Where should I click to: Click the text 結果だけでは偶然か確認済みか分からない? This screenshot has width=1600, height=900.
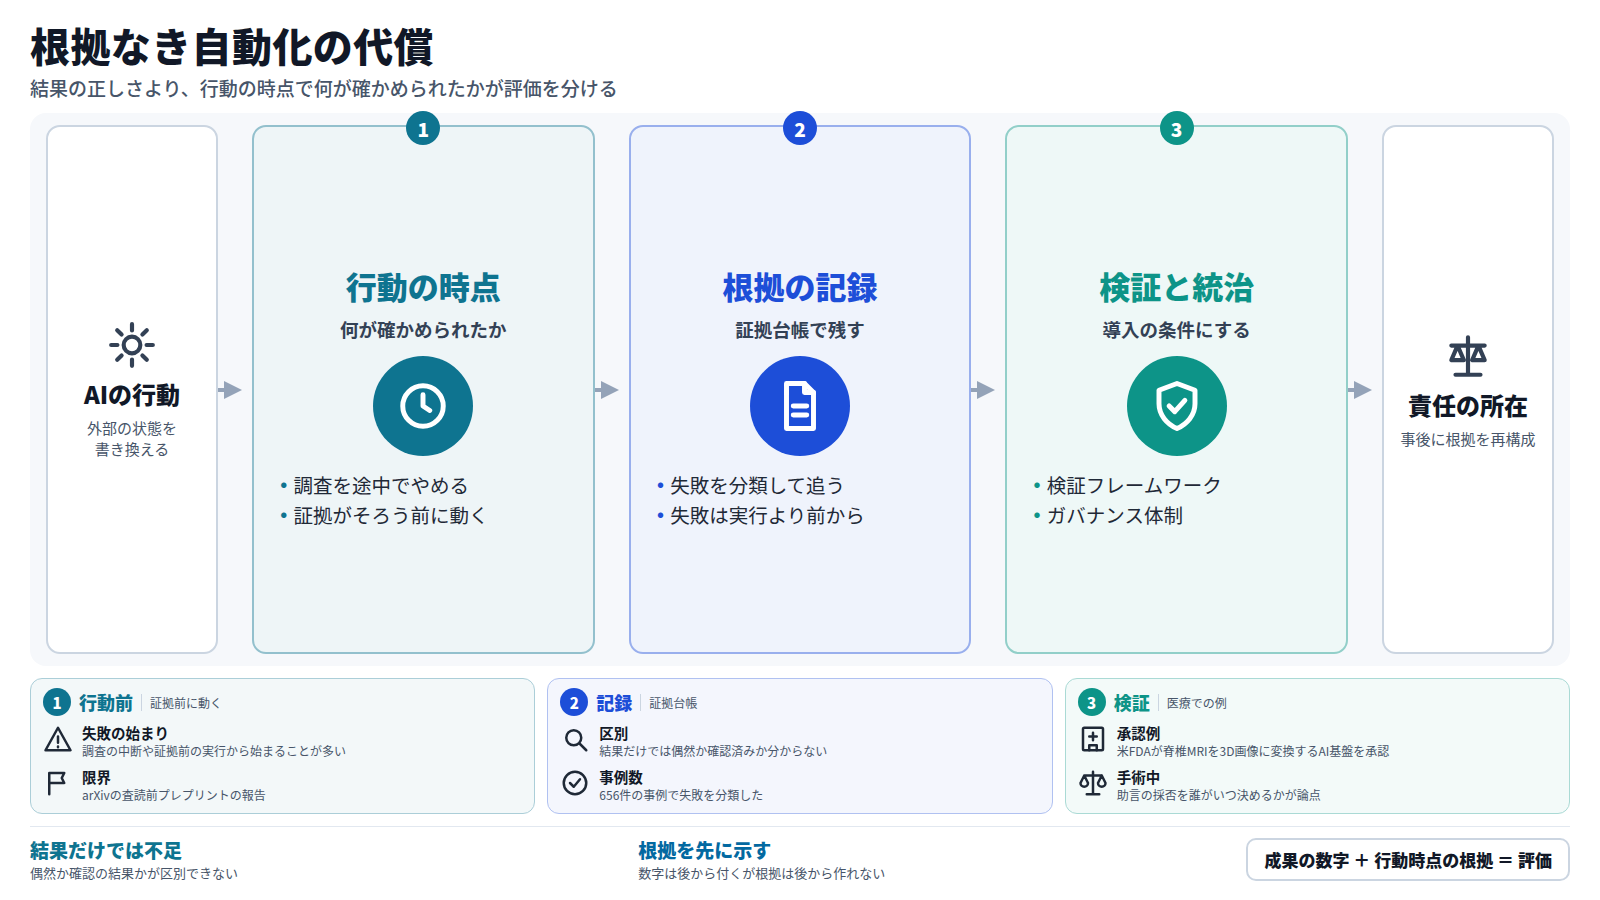(x=713, y=751)
